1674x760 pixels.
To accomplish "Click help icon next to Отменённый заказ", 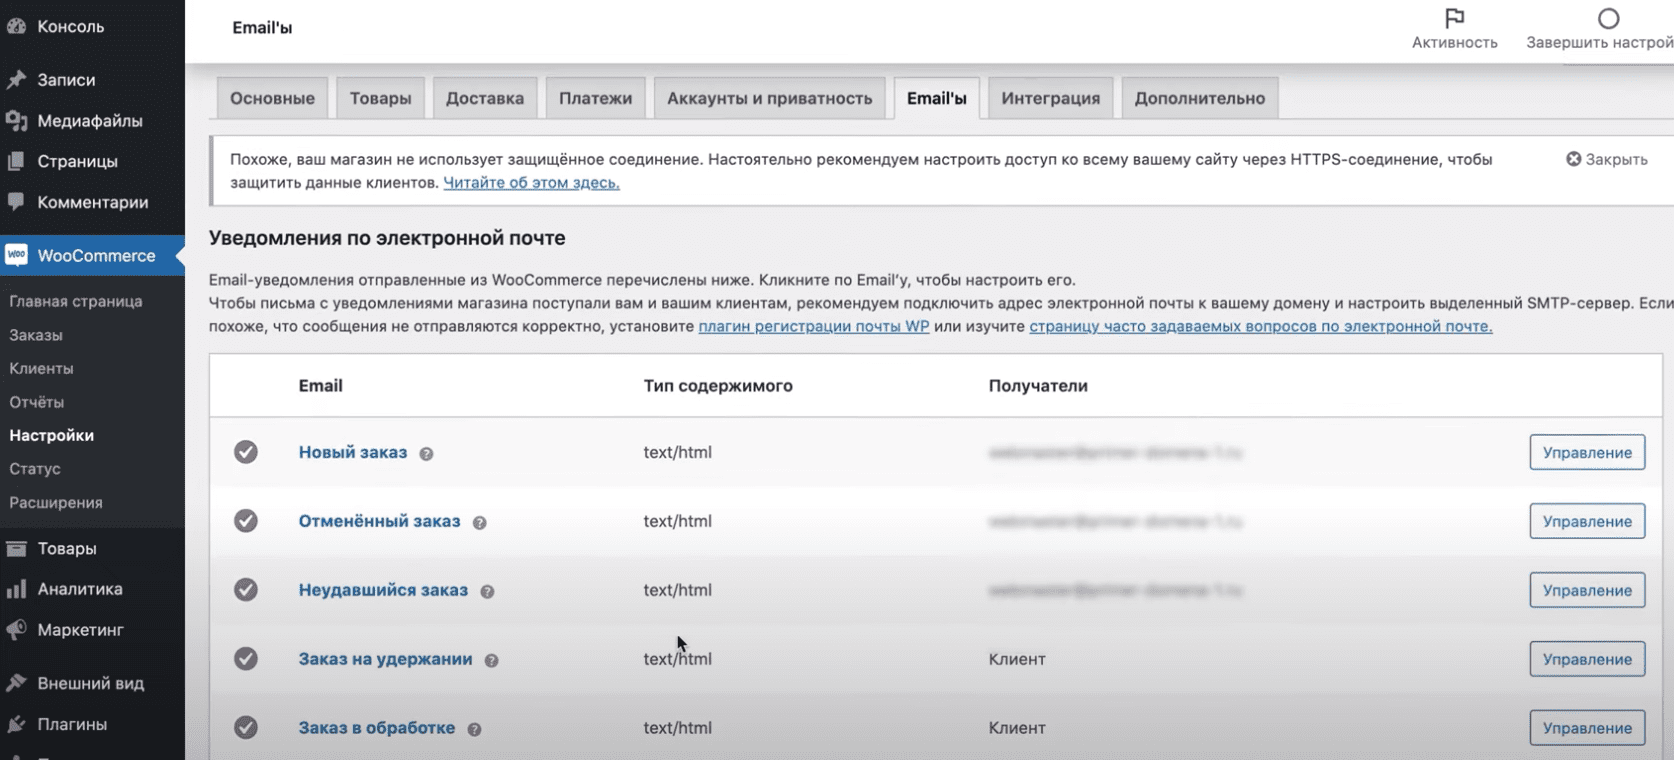I will (x=479, y=523).
